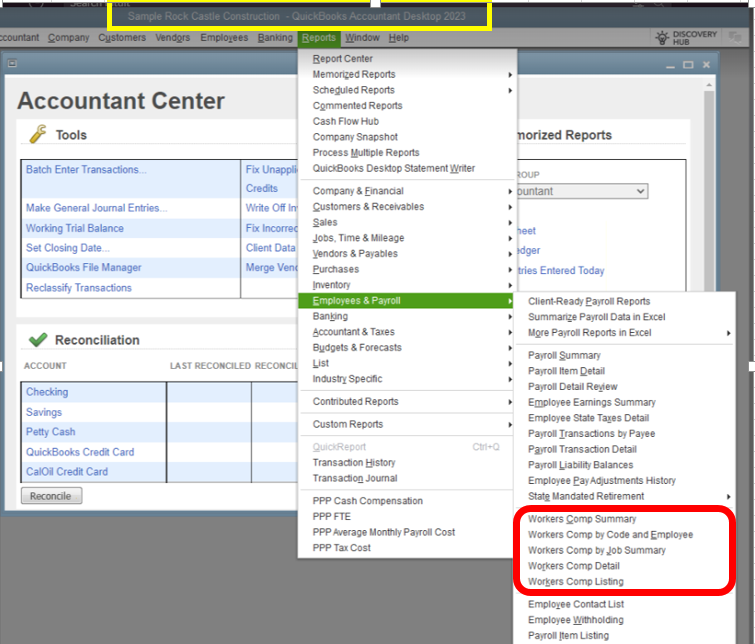Click the Reconciliation green checkmark icon
This screenshot has height=644, width=755.
click(x=38, y=340)
